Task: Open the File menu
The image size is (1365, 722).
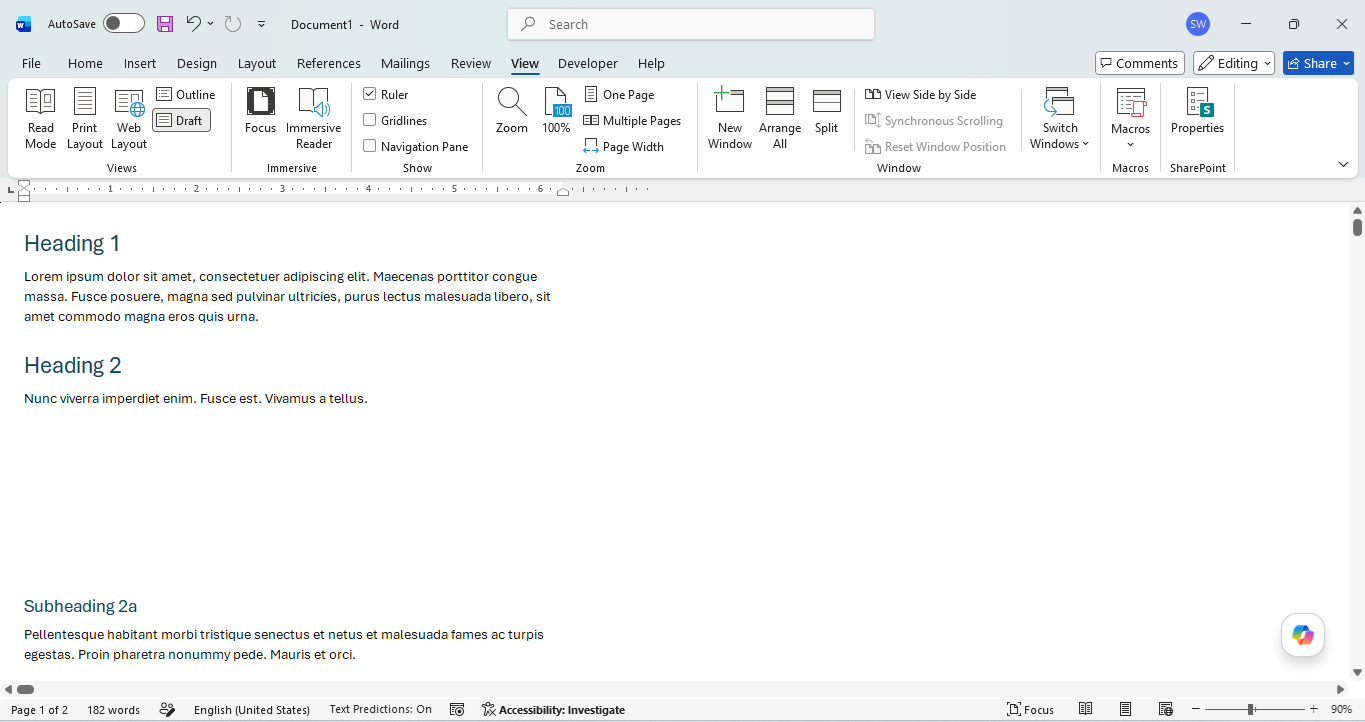Action: [x=32, y=63]
